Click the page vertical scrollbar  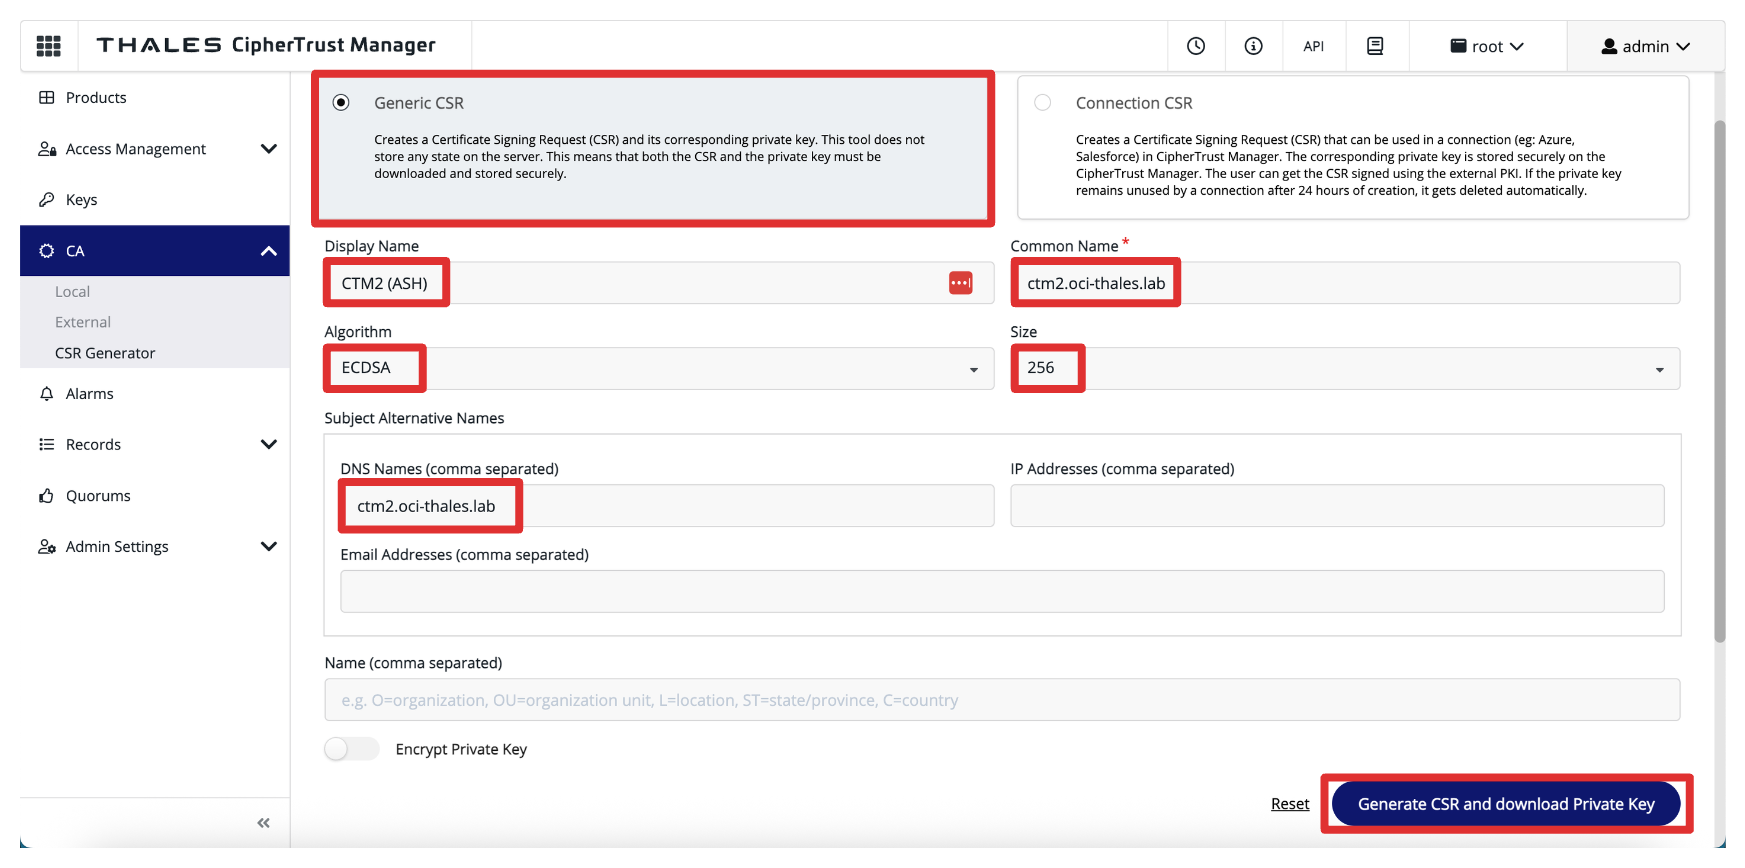[x=1719, y=380]
